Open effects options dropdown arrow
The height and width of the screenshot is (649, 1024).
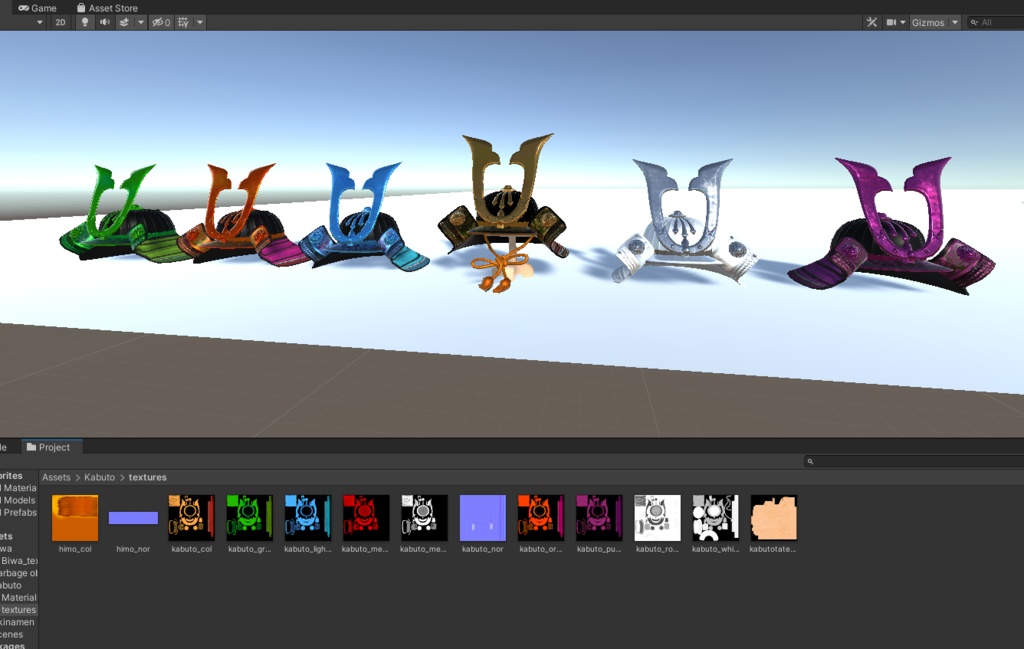click(x=140, y=22)
